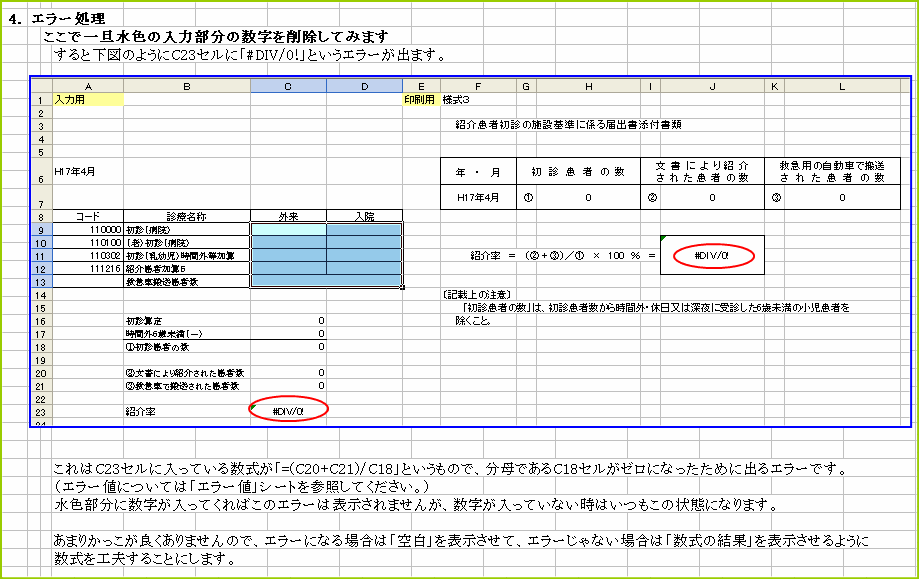Screen dimensions: 919x579
Task: Select the H17年4月 cell in column A
Action: [x=88, y=170]
